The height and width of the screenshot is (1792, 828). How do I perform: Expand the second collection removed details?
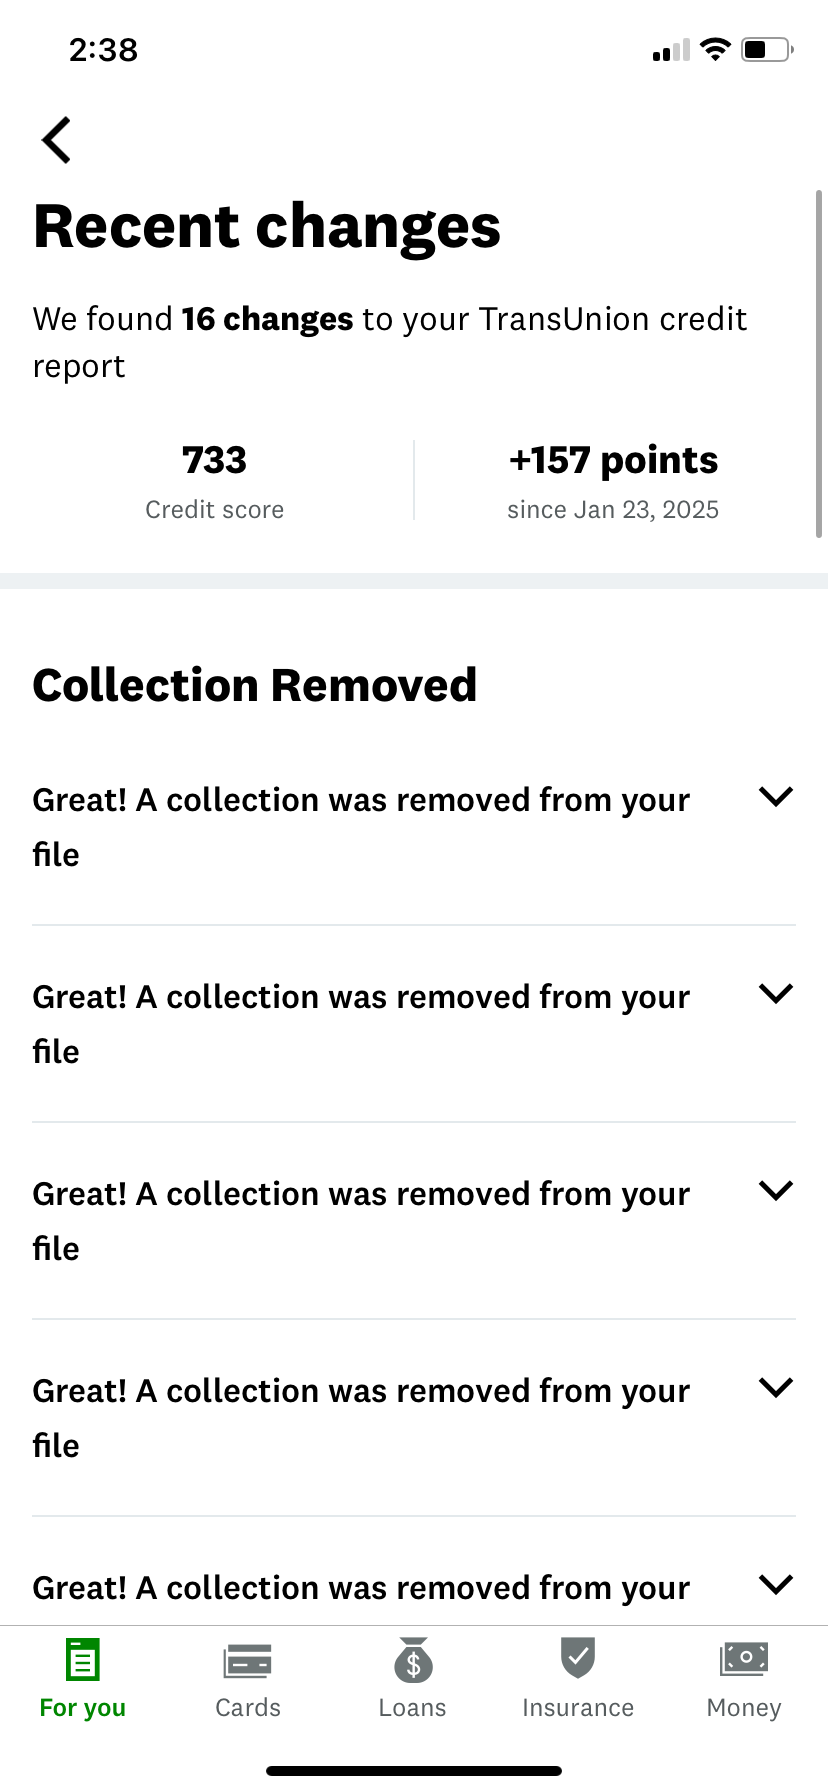[x=775, y=993]
